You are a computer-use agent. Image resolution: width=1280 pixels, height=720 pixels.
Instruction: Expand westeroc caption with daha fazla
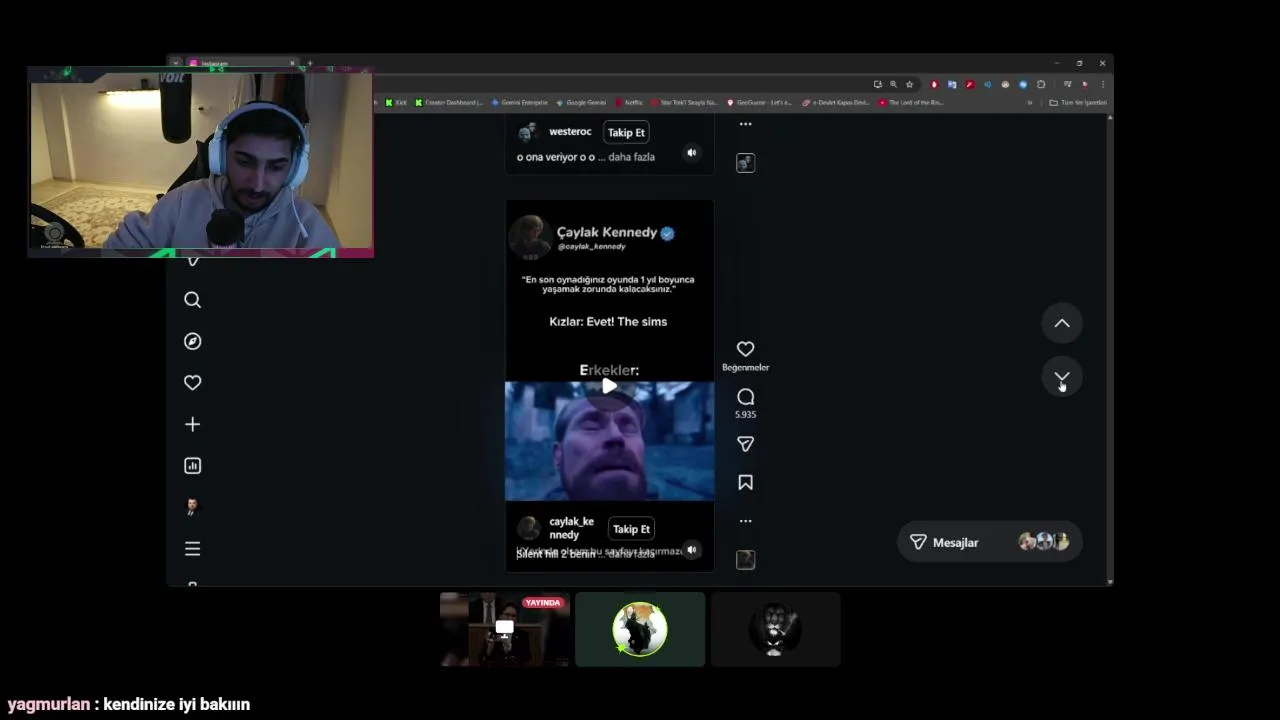[x=632, y=157]
